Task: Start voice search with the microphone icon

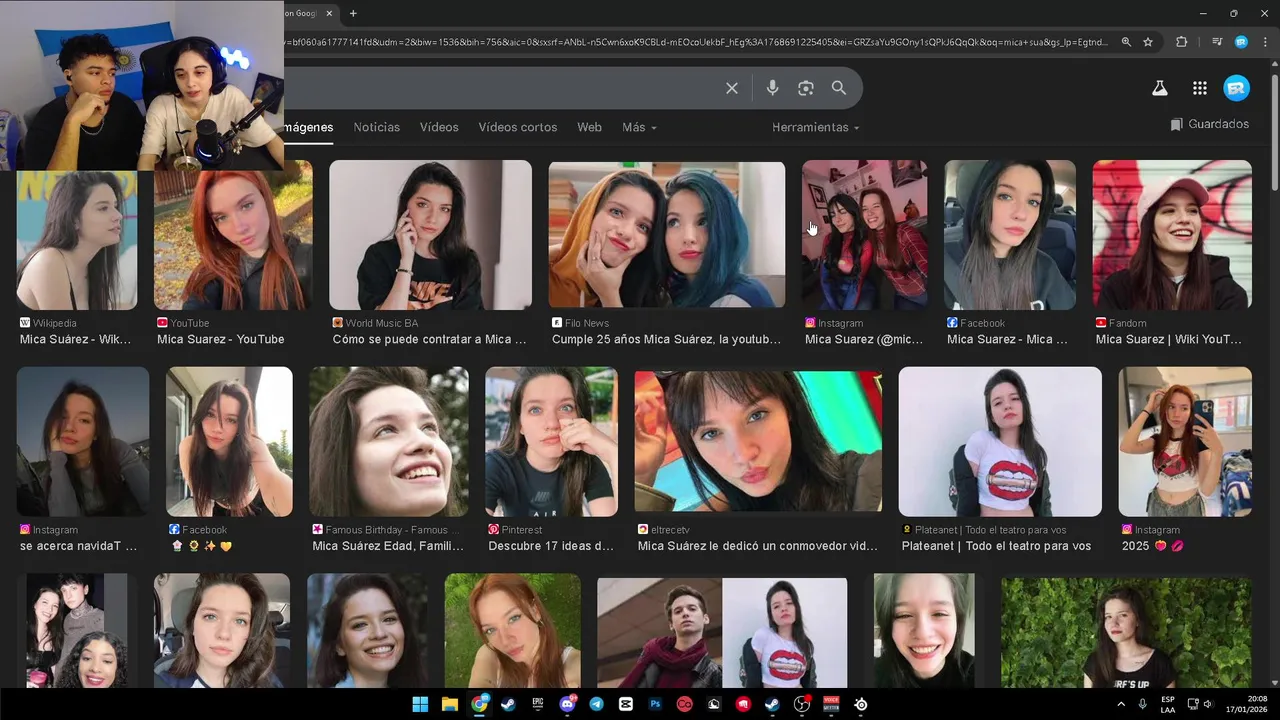Action: (x=772, y=88)
